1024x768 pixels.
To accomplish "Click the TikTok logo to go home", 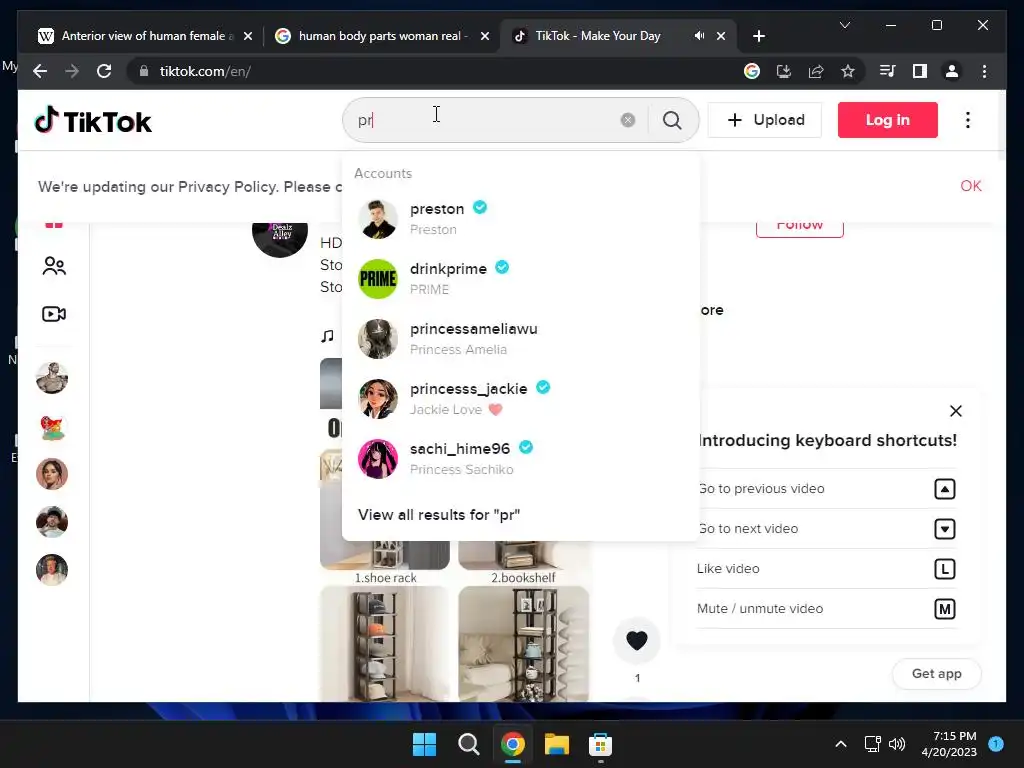I will (93, 121).
